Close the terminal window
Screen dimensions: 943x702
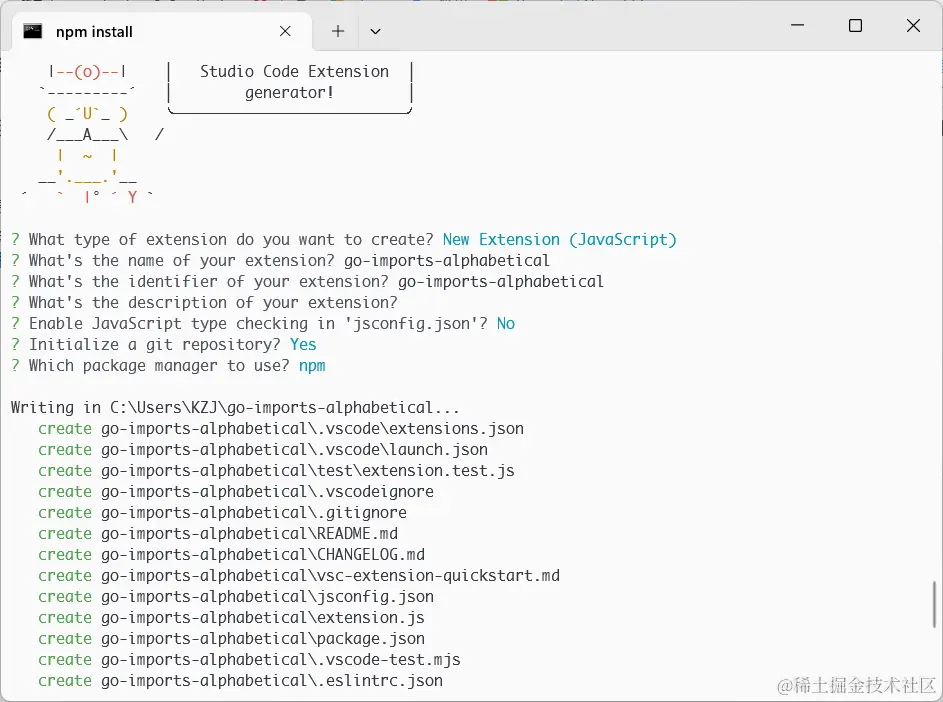(x=913, y=25)
